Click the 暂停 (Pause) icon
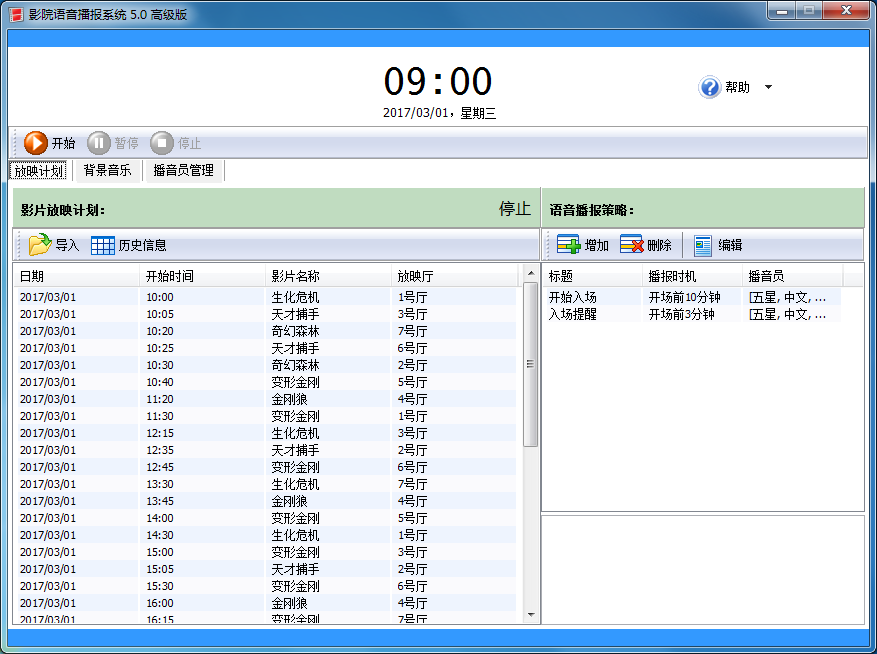The image size is (877, 654). point(99,142)
